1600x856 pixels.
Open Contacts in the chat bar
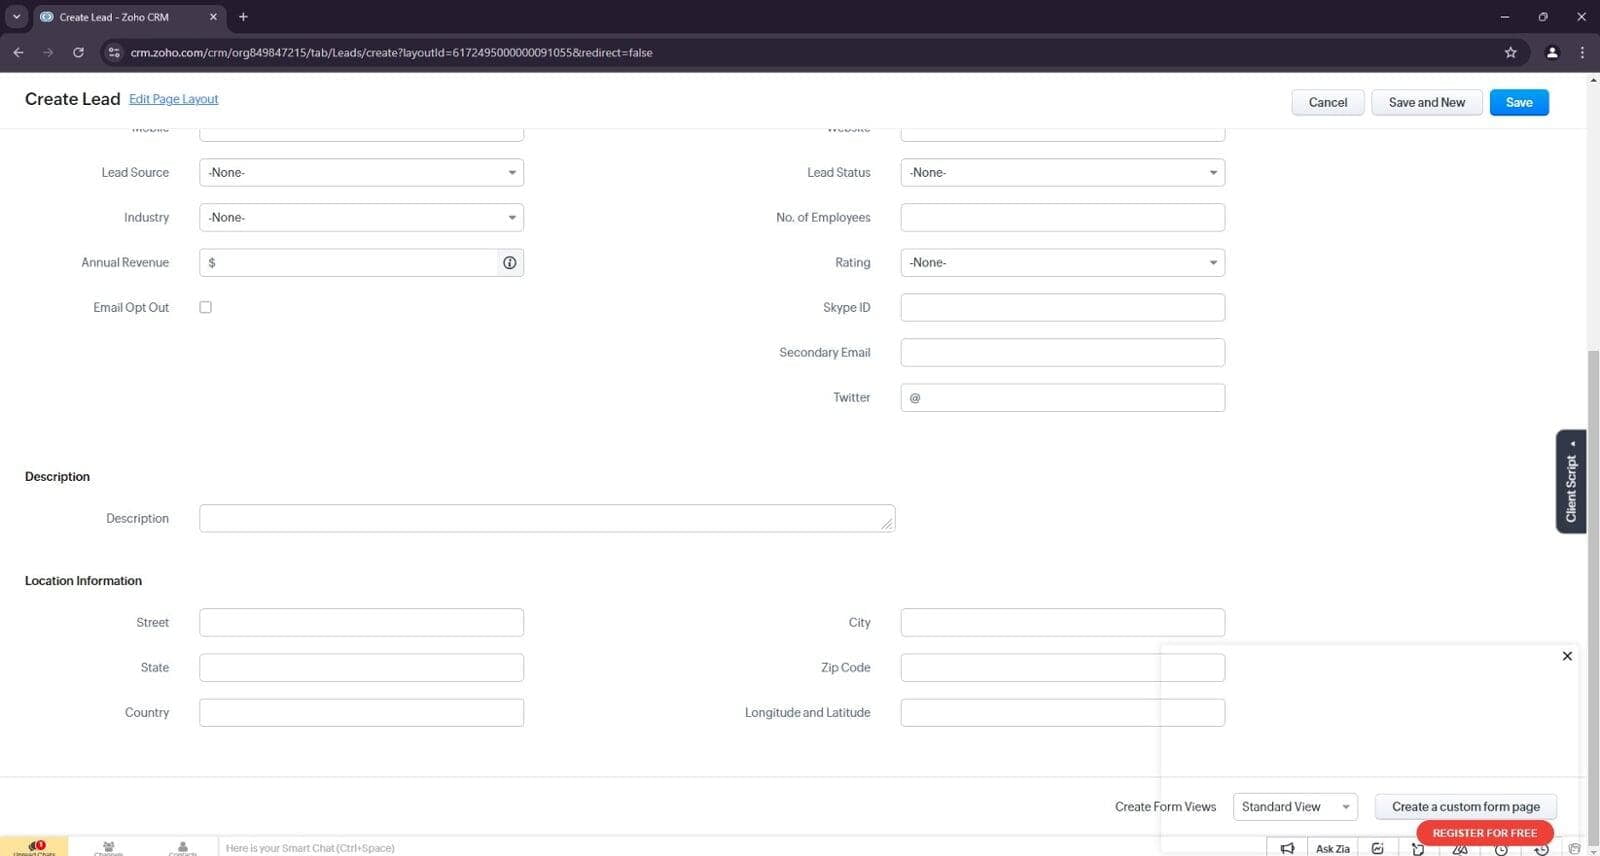182,848
